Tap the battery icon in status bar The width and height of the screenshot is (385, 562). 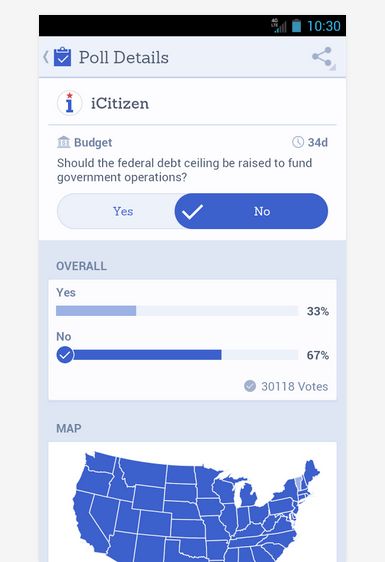click(x=296, y=26)
